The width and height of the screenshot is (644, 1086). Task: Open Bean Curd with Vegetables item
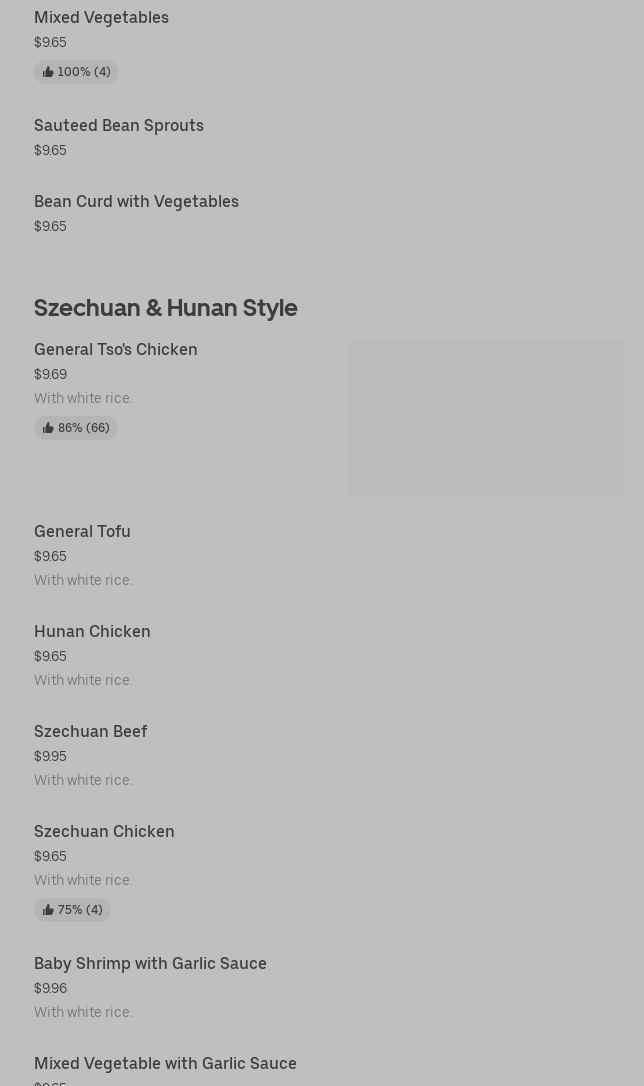136,201
